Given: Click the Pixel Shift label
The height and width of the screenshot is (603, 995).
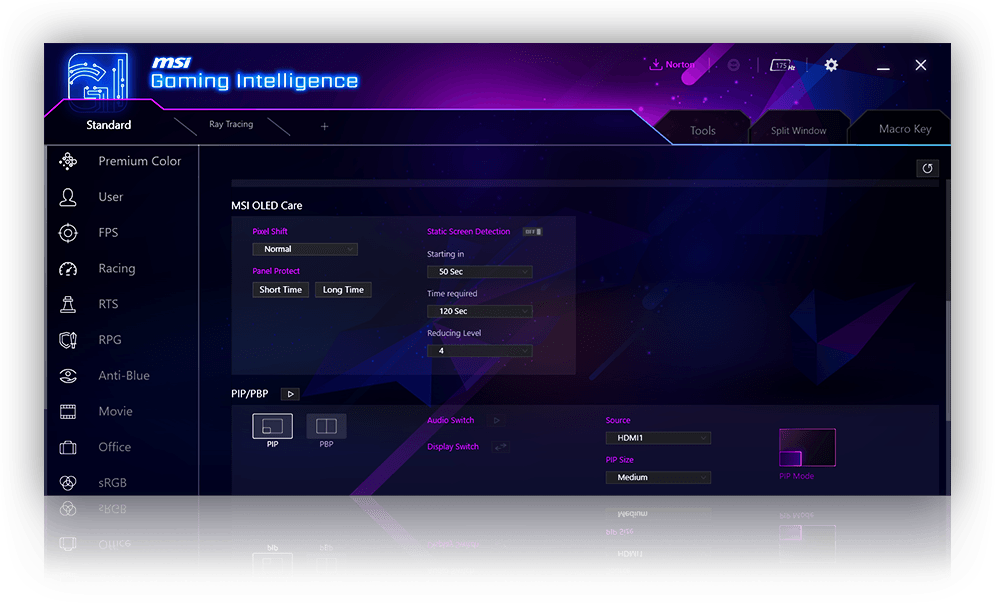Looking at the screenshot, I should click(x=270, y=232).
